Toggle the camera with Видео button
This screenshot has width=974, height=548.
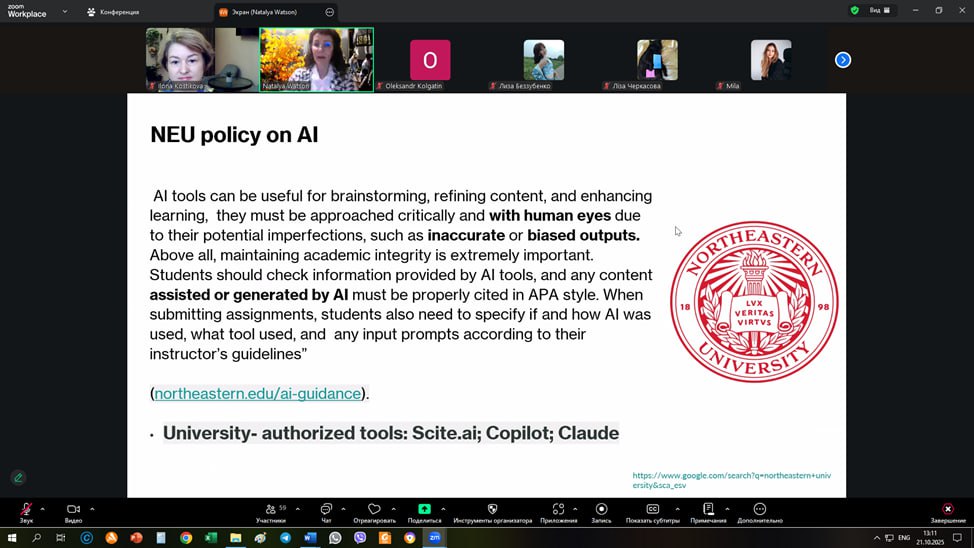coord(73,510)
